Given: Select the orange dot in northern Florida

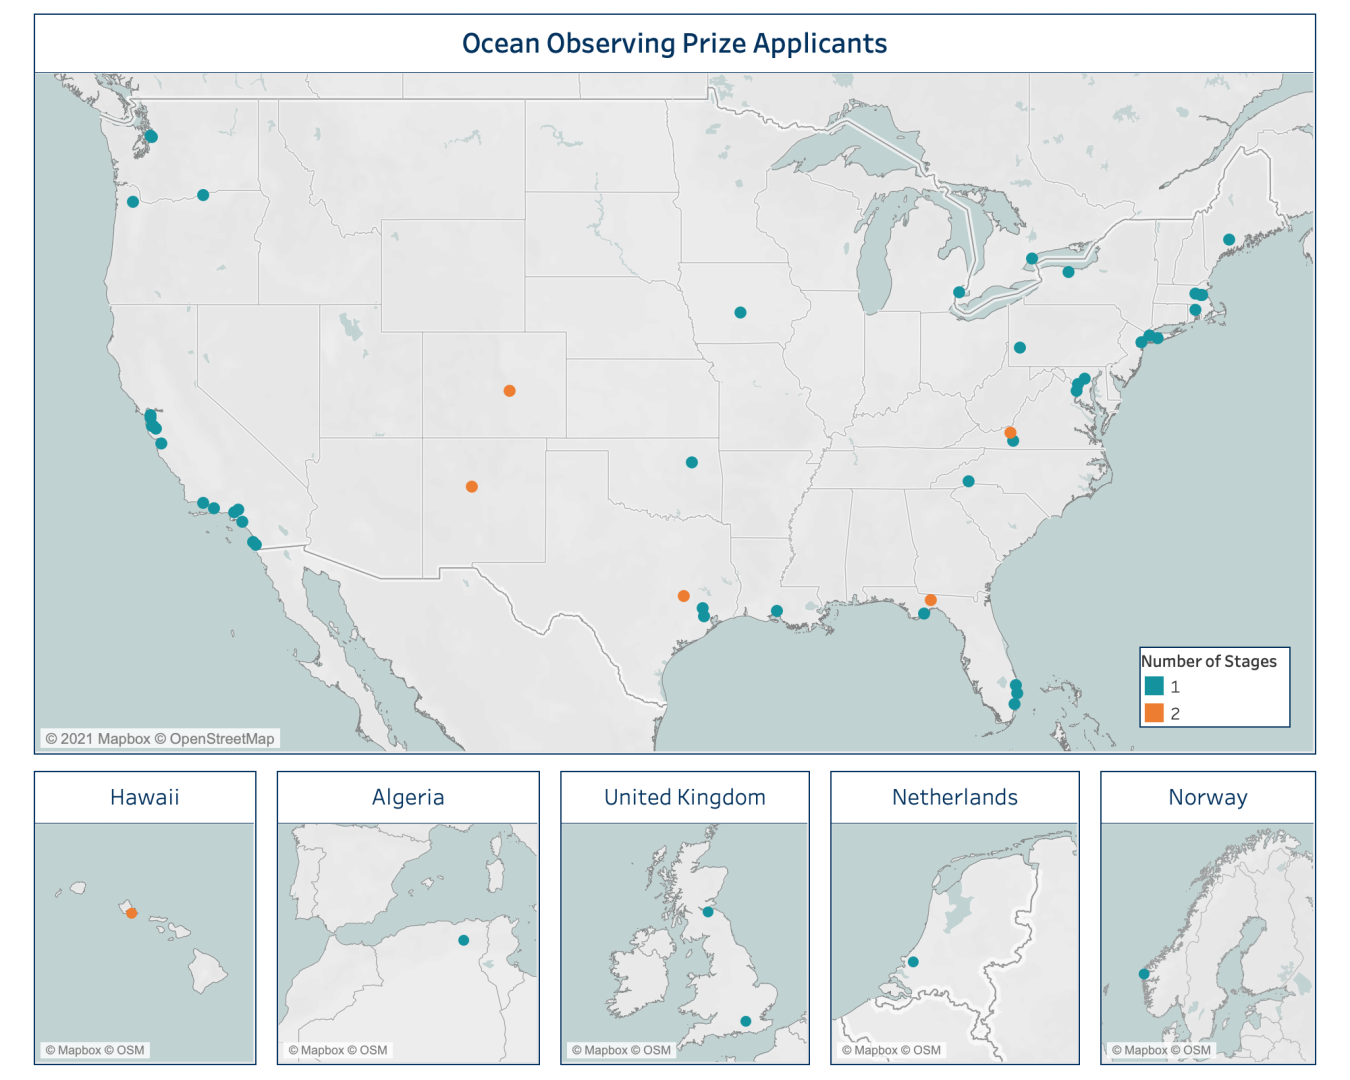Looking at the screenshot, I should point(931,601).
